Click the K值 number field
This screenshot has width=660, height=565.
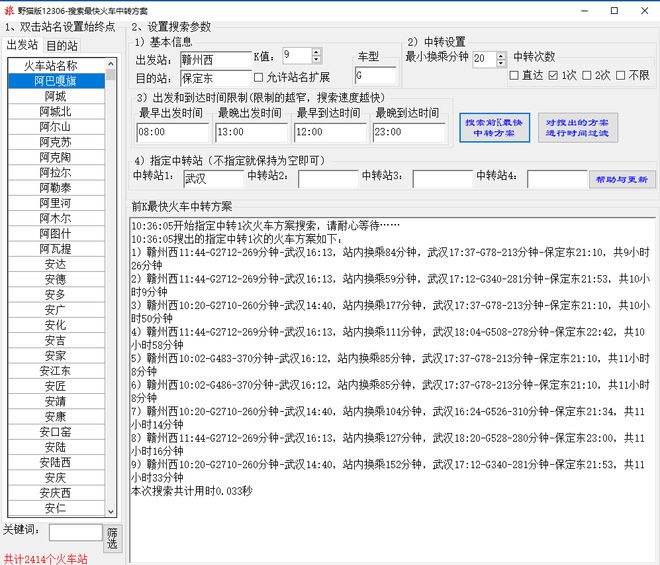tap(297, 56)
